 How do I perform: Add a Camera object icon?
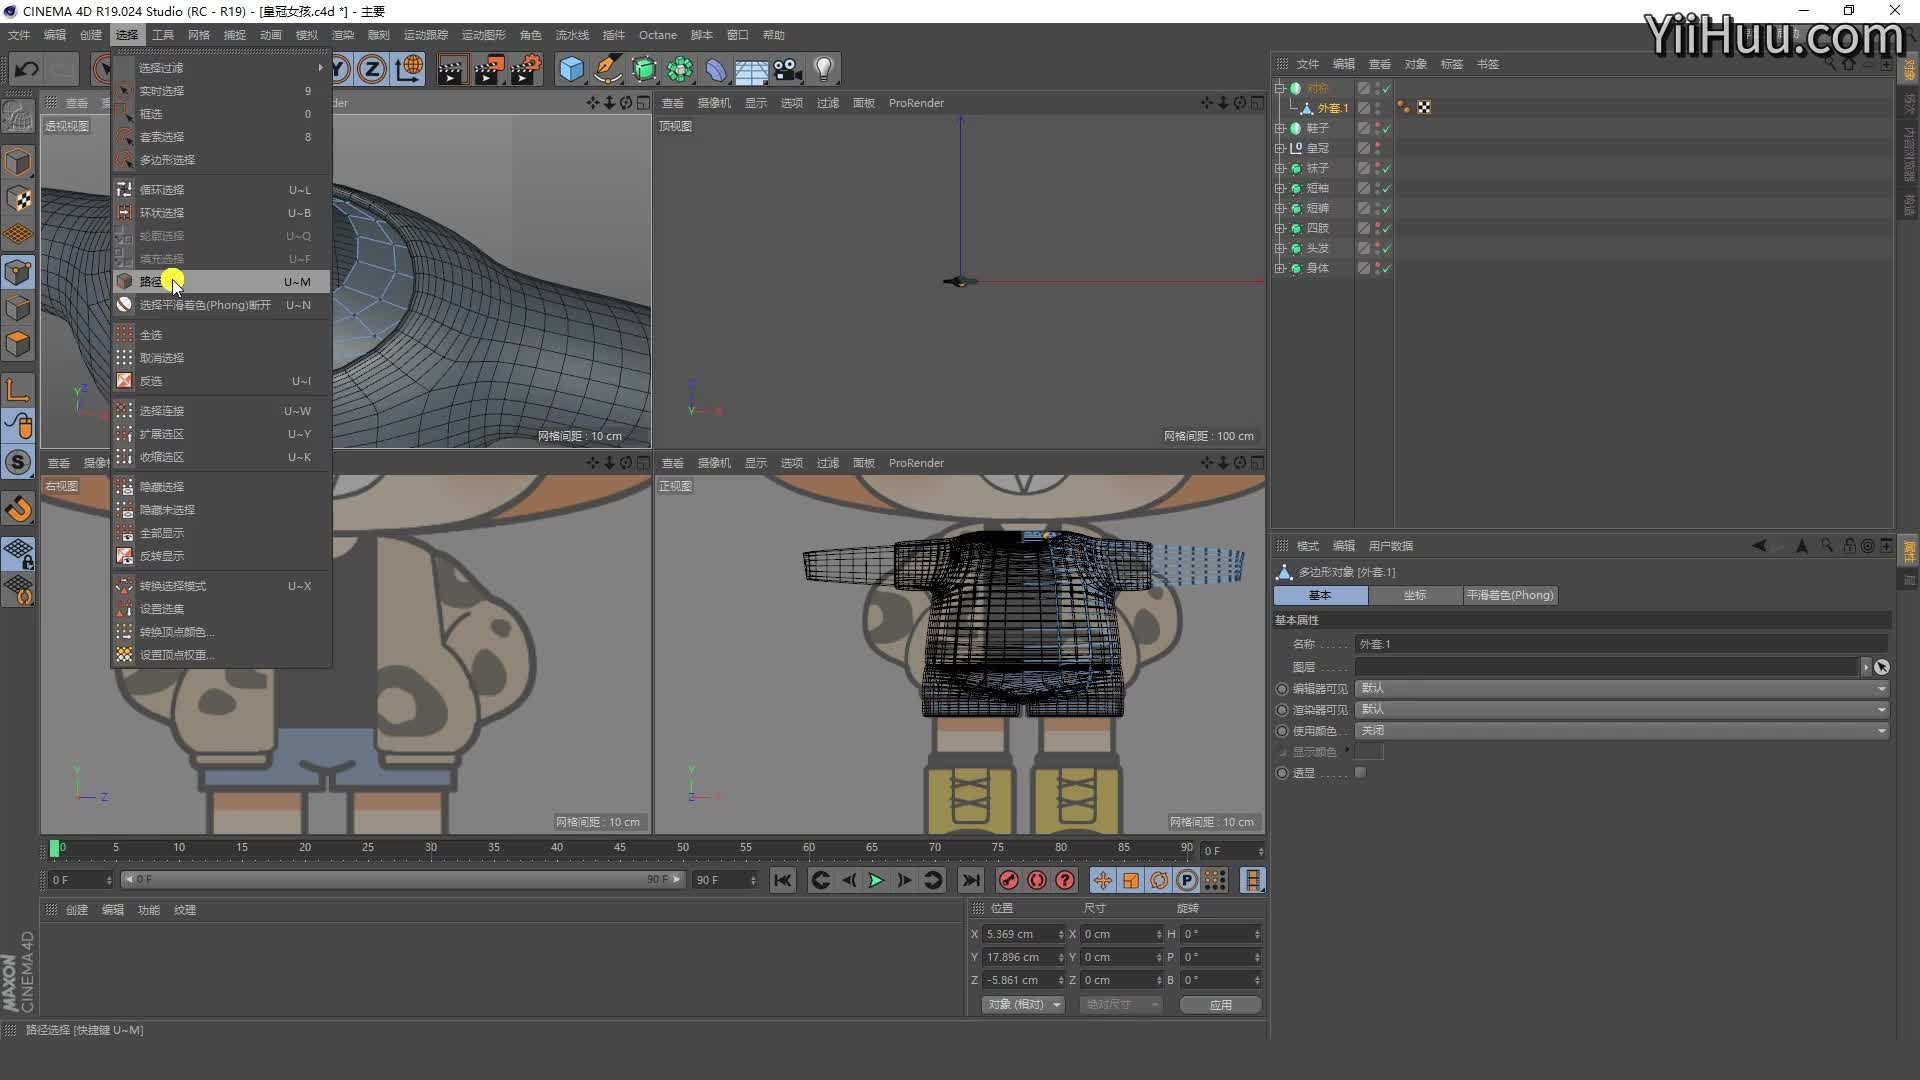[x=787, y=69]
